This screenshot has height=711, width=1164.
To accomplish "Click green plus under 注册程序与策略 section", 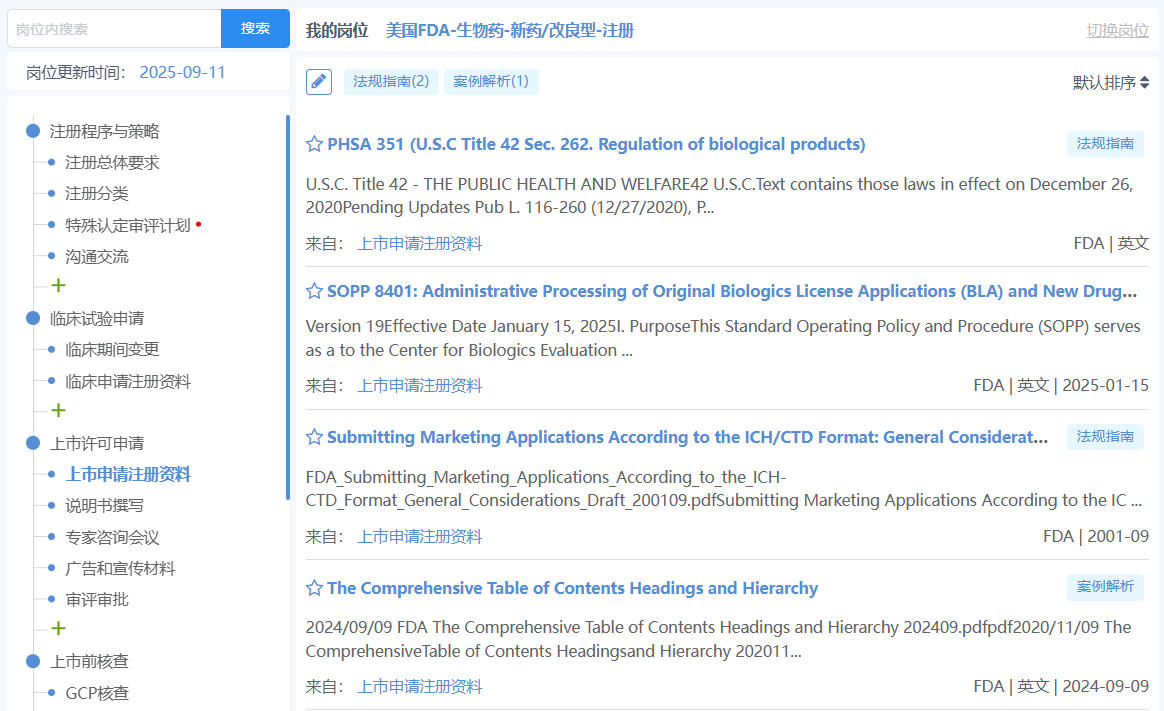I will tap(58, 286).
